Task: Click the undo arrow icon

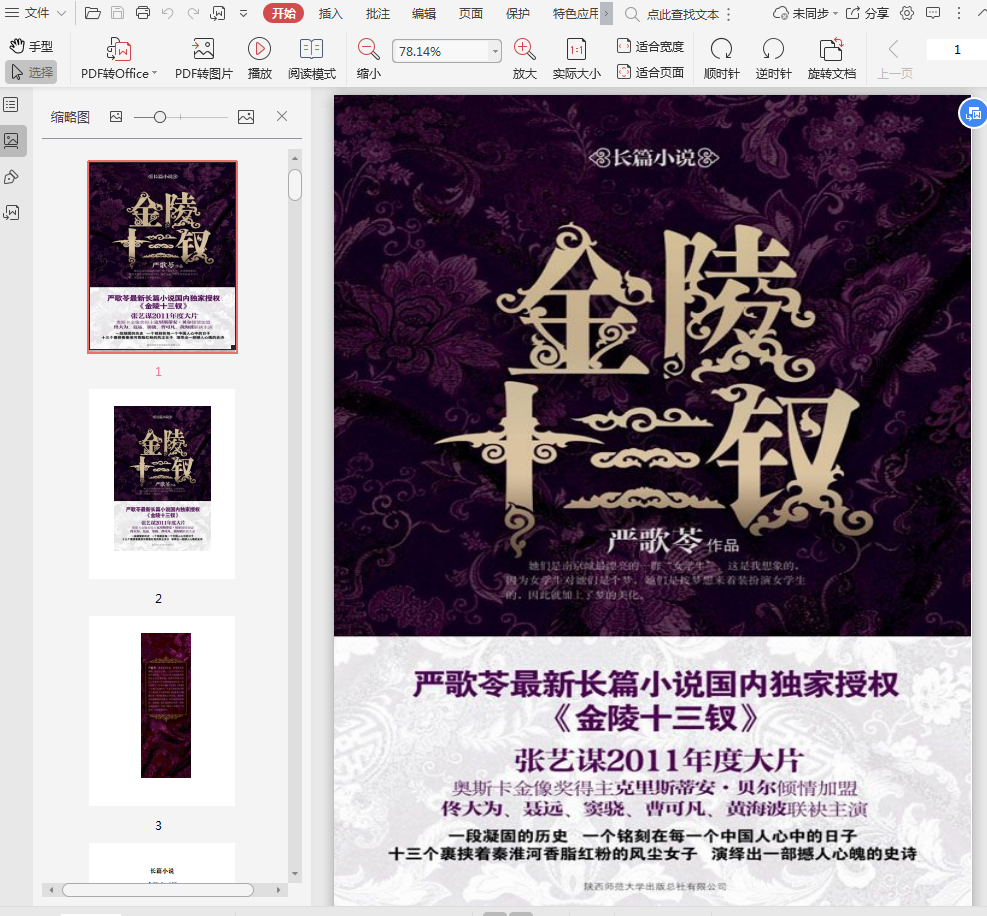Action: [167, 13]
